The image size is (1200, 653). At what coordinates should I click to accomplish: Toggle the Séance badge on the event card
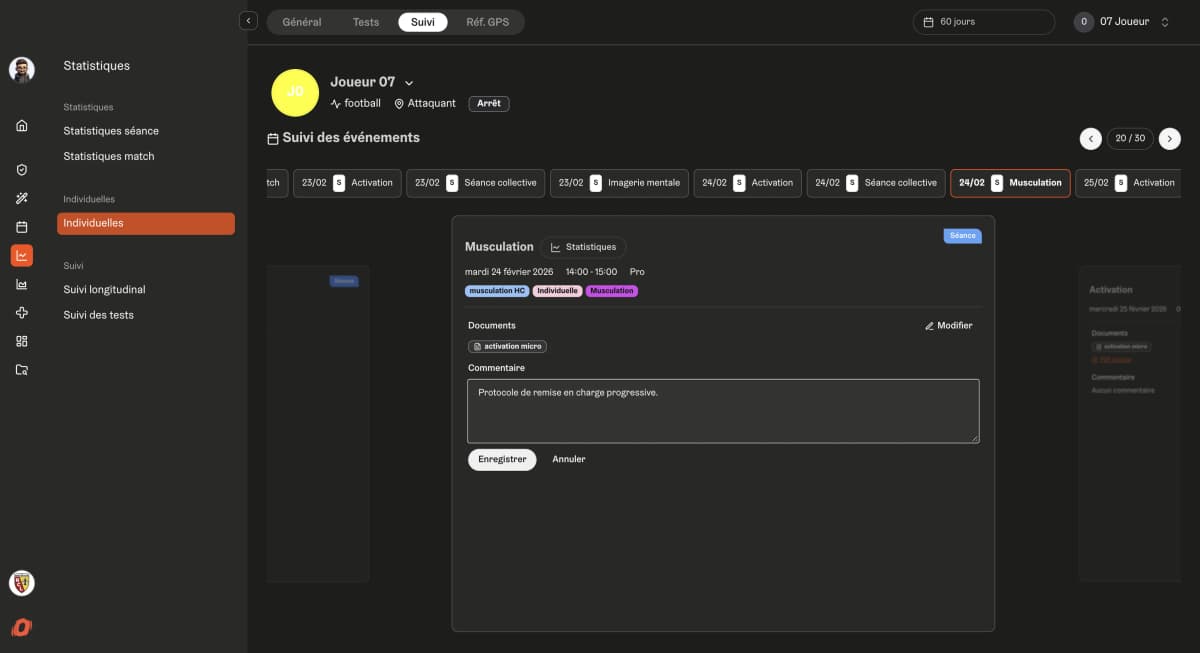coord(961,235)
